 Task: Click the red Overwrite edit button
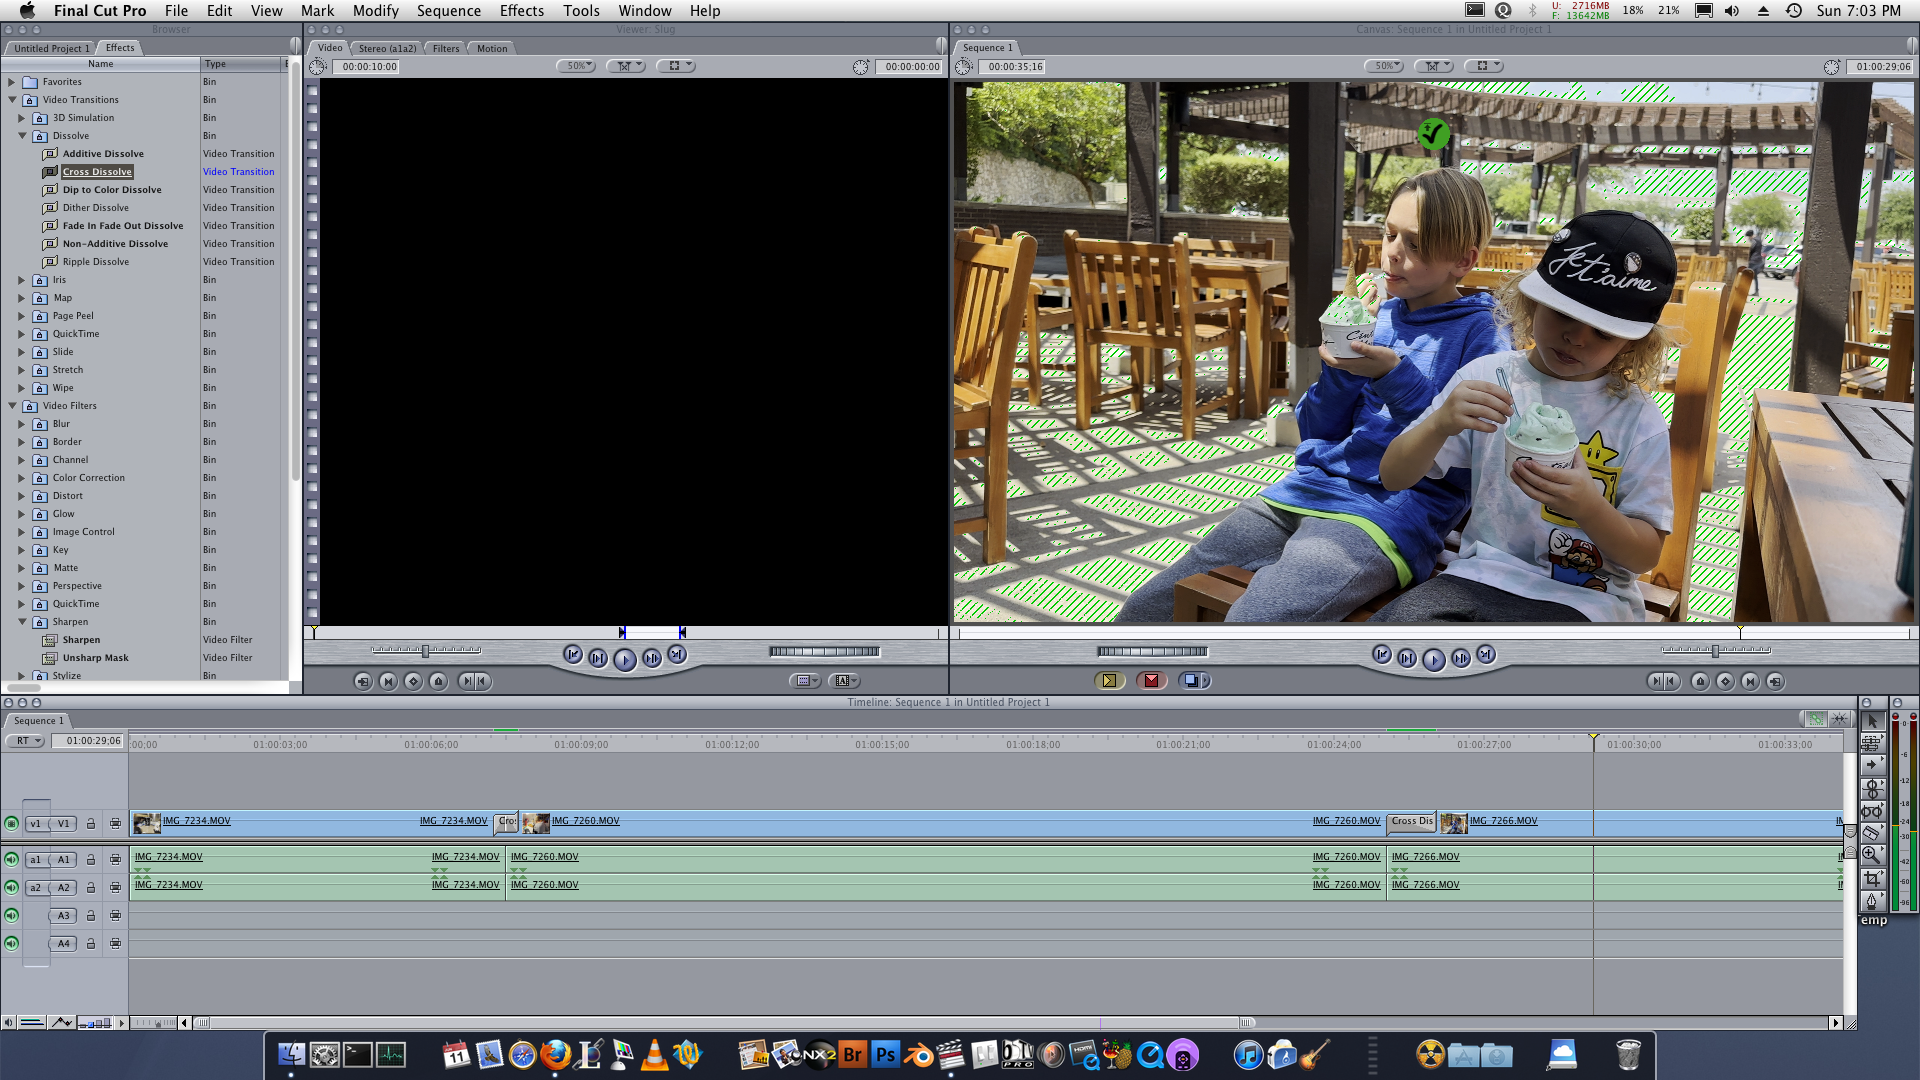[1151, 681]
